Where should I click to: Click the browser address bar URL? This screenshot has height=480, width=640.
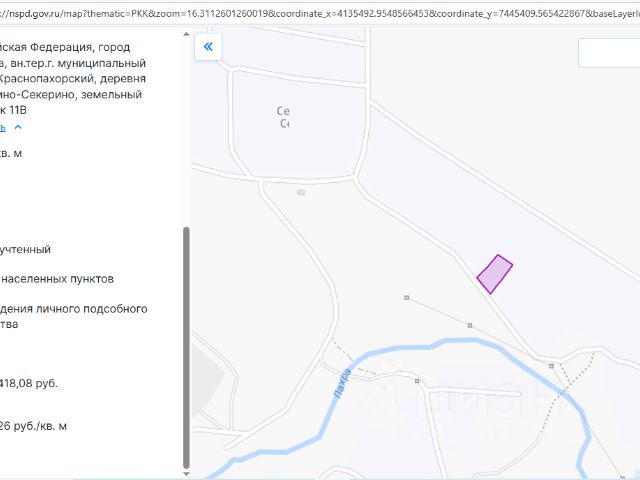pyautogui.click(x=318, y=13)
